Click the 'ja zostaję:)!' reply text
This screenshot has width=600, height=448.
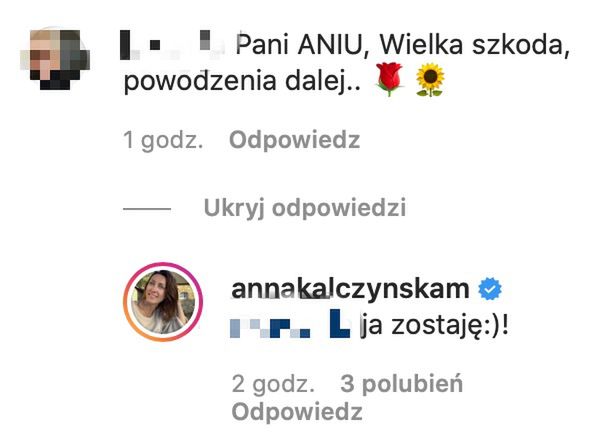[435, 326]
